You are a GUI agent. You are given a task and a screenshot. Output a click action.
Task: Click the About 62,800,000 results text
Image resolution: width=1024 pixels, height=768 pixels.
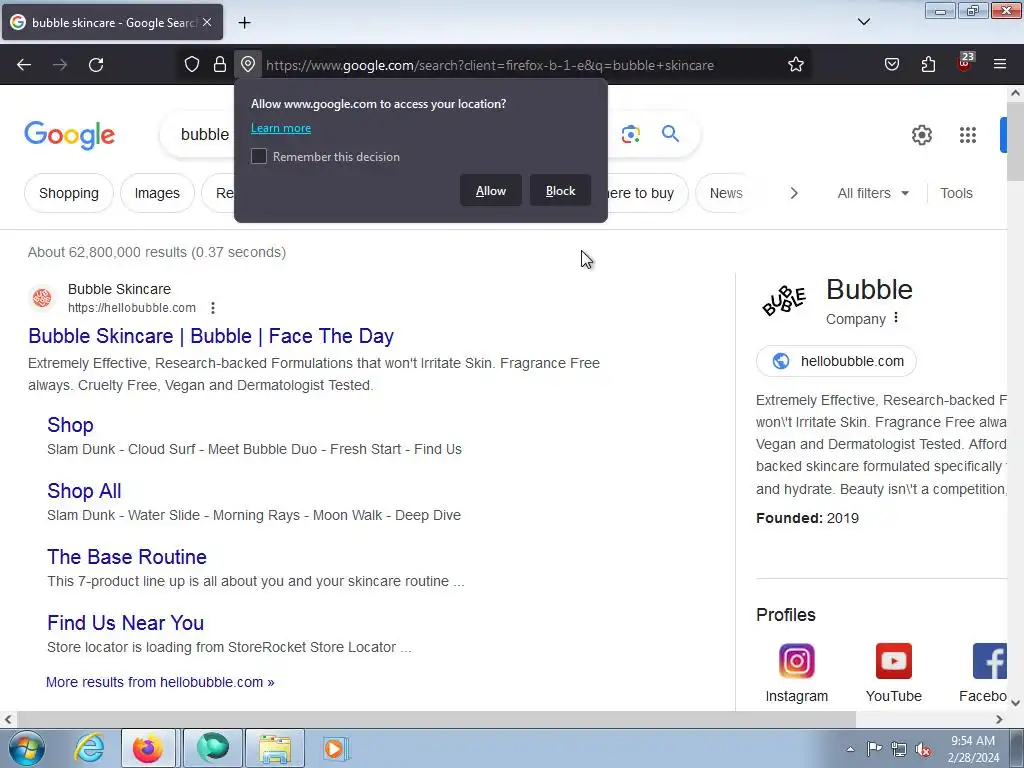157,252
